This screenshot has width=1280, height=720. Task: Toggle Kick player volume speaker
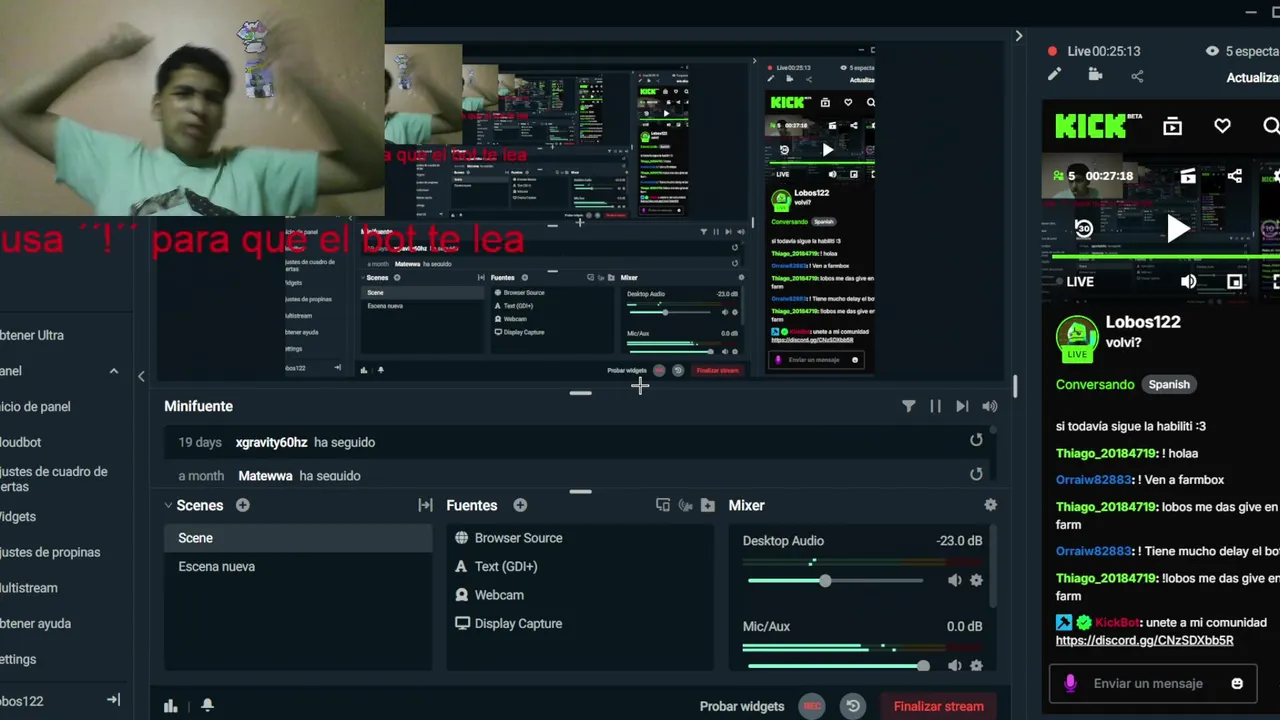1188,282
